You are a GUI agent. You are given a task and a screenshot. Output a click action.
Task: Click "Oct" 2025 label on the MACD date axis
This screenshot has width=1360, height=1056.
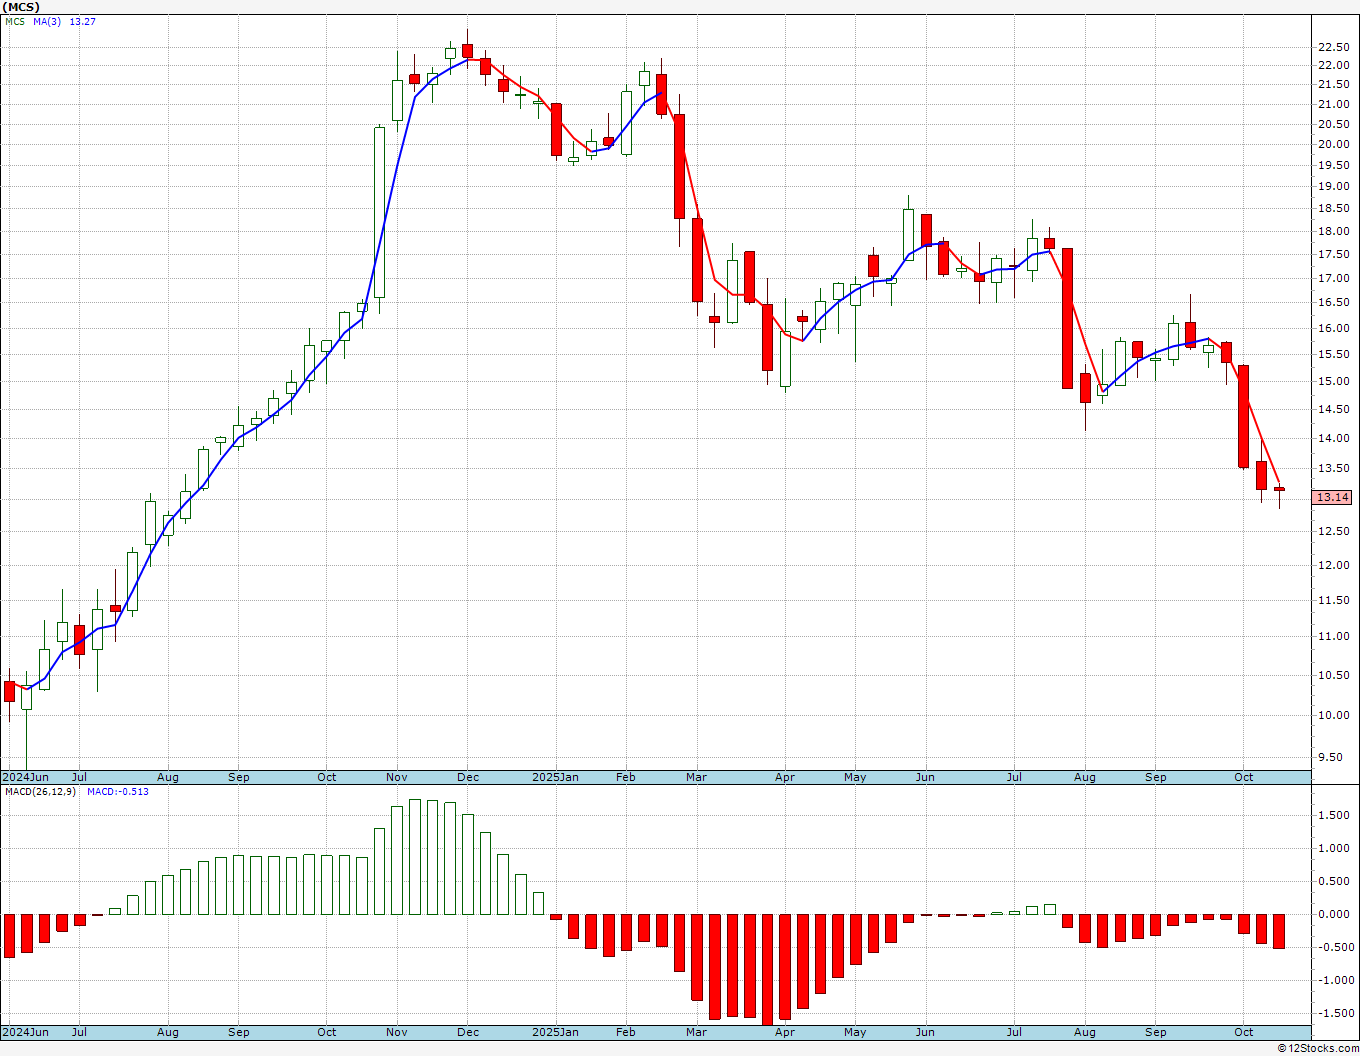(1244, 1032)
